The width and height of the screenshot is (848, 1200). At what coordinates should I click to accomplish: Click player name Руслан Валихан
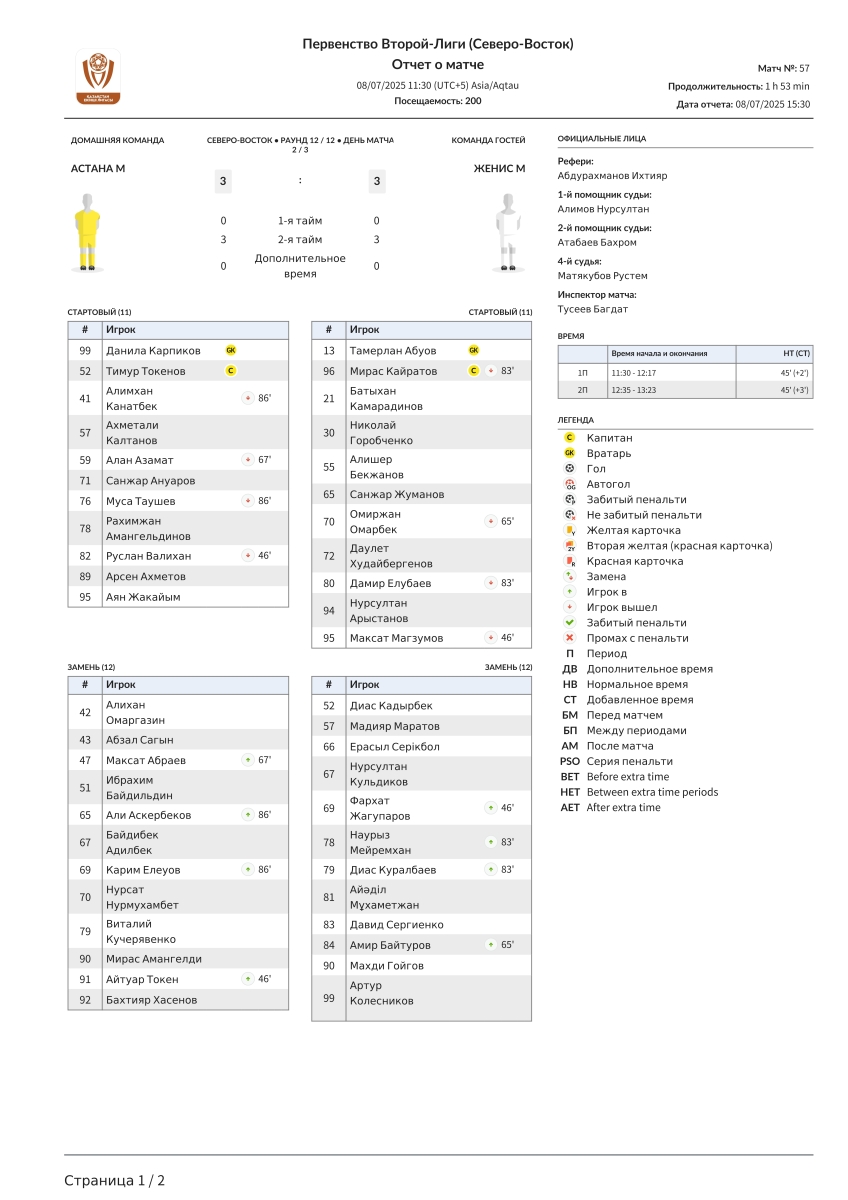point(148,556)
